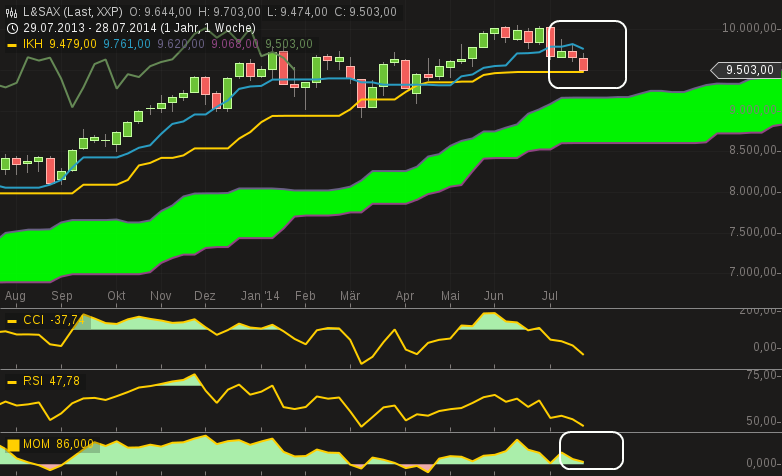The image size is (782, 476).
Task: Click the Aug label on time axis
Action: 15,296
